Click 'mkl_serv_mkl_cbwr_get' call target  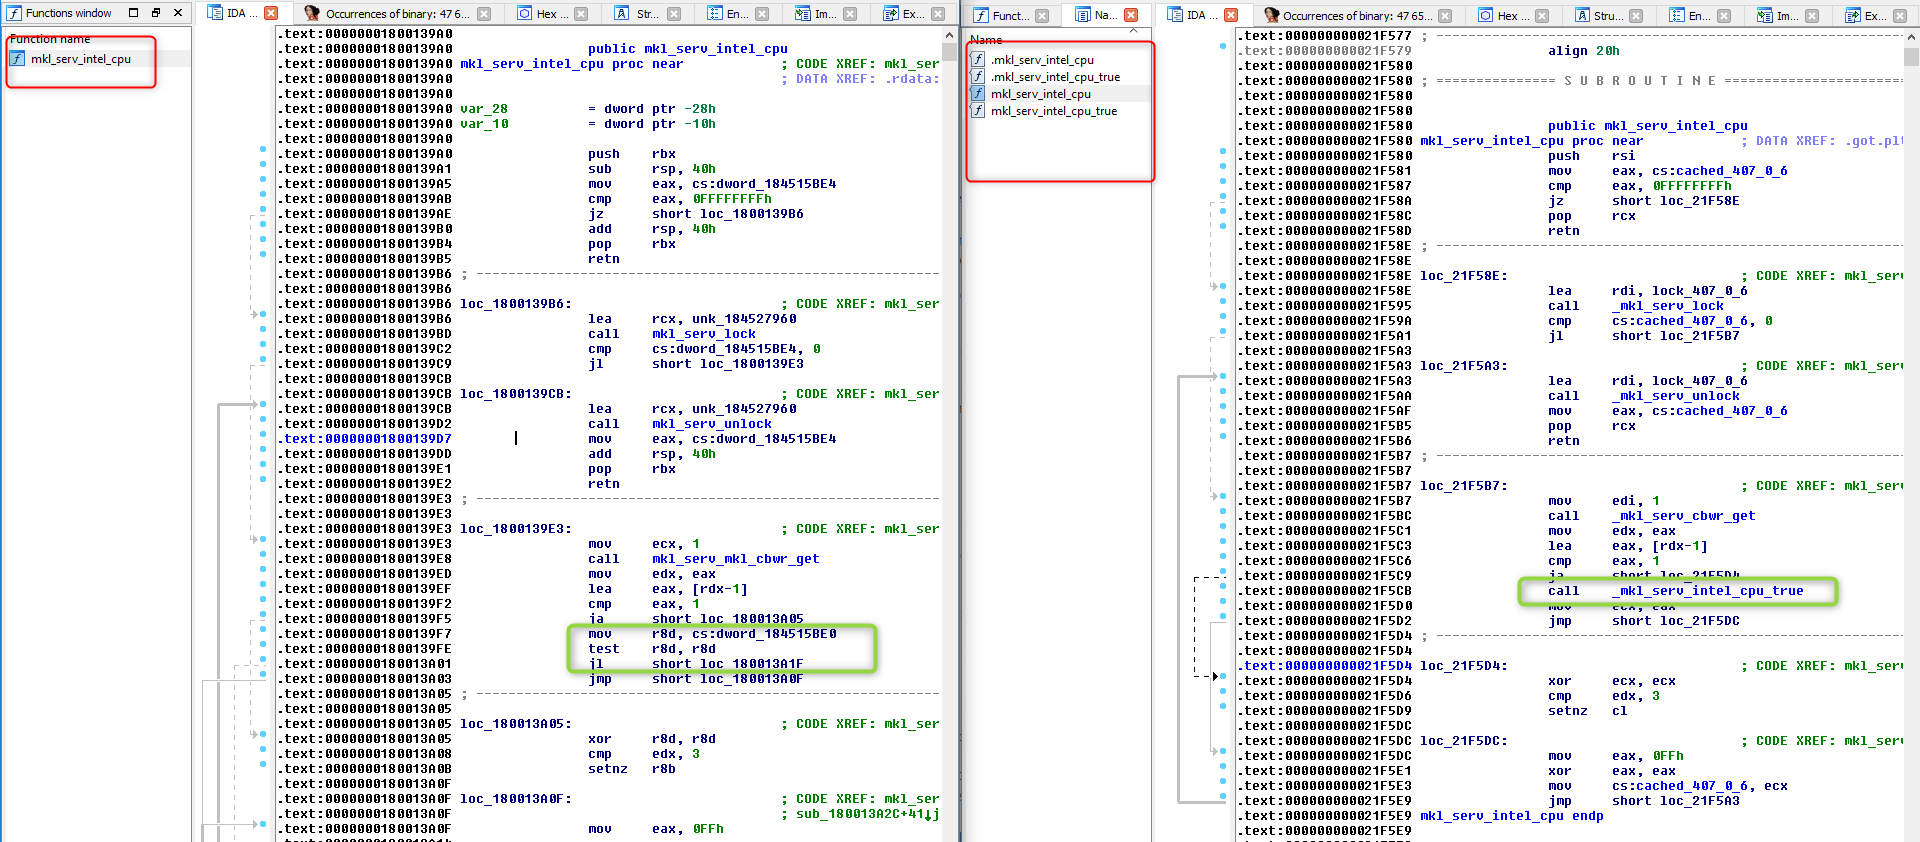[x=736, y=559]
